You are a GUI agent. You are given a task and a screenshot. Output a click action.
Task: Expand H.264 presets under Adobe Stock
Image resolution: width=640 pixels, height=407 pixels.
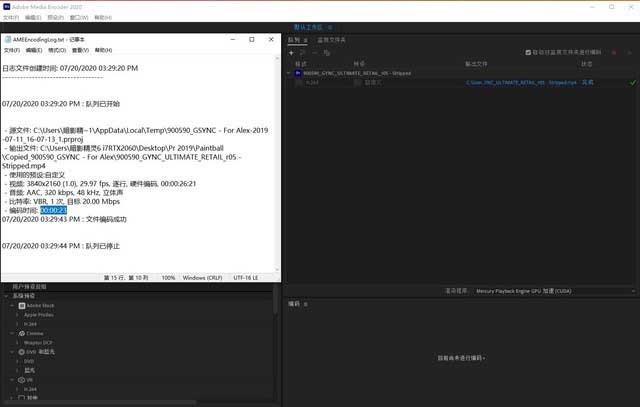click(17, 324)
